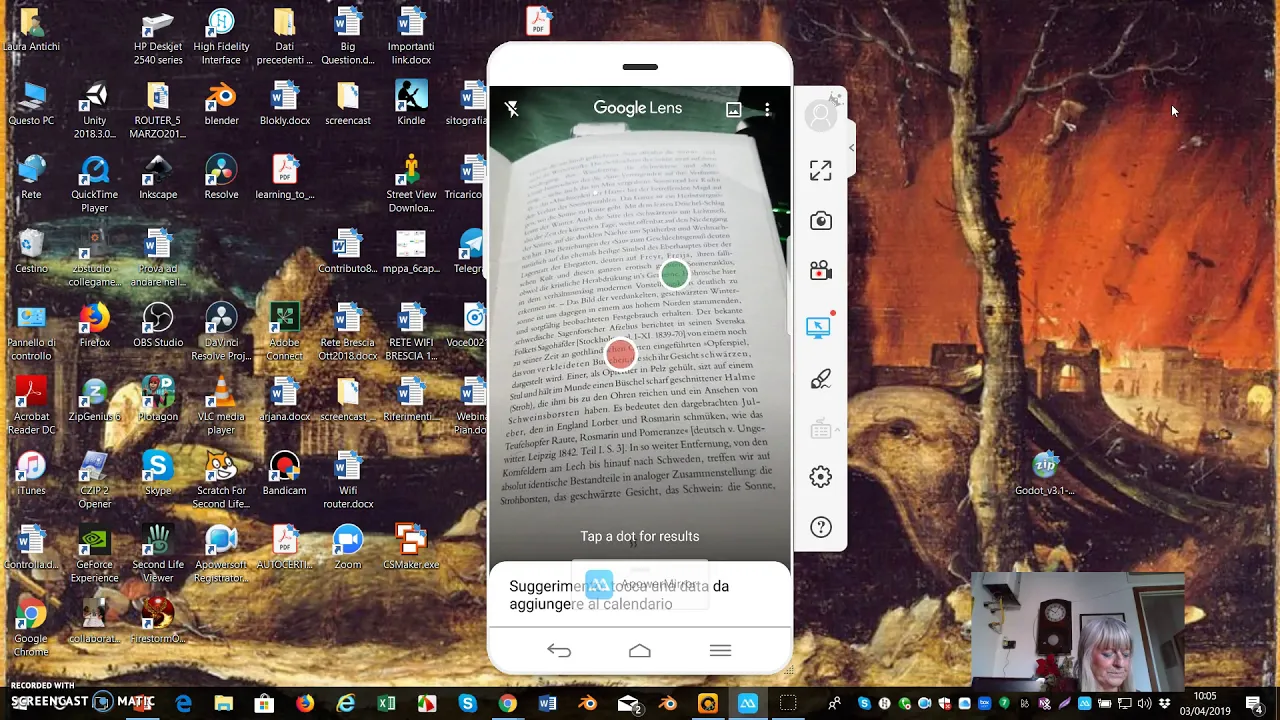Open Godot_v3.1 zip file on desktop
1280x720 pixels.
pos(1045,474)
